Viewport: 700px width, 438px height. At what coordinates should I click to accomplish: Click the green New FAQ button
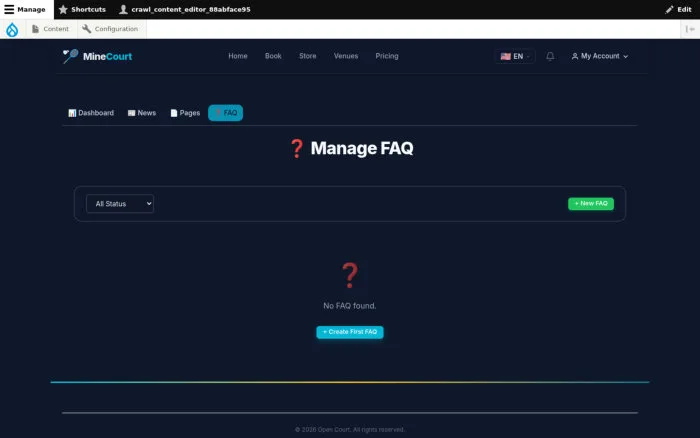coord(591,204)
